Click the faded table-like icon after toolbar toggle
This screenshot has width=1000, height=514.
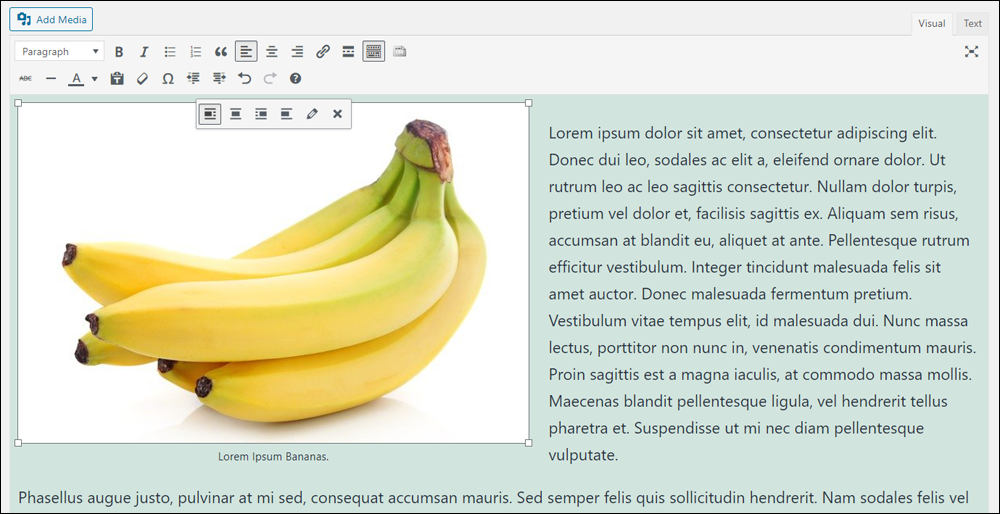[x=399, y=52]
